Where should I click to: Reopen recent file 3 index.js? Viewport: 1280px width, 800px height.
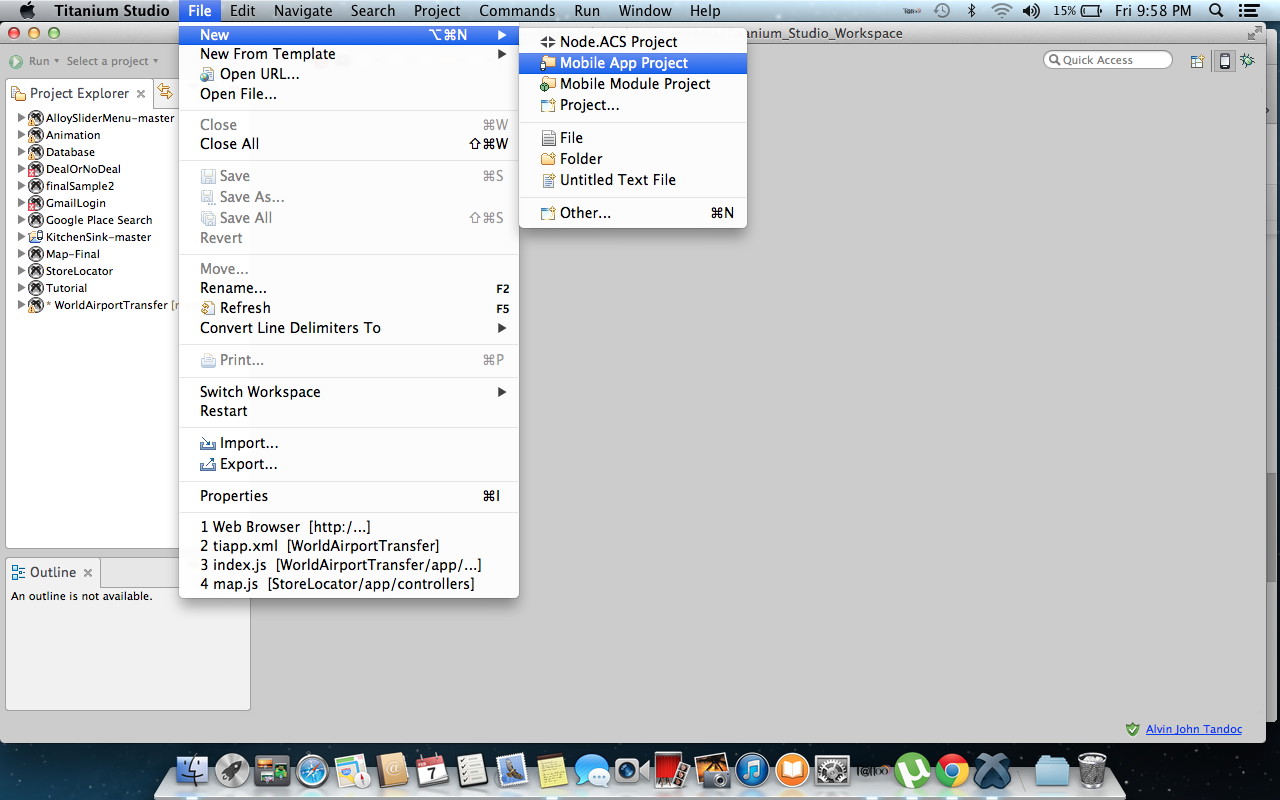(348, 565)
